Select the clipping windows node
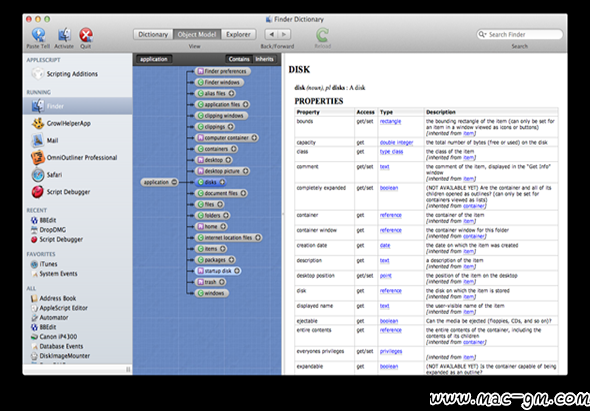The image size is (590, 411). [221, 116]
